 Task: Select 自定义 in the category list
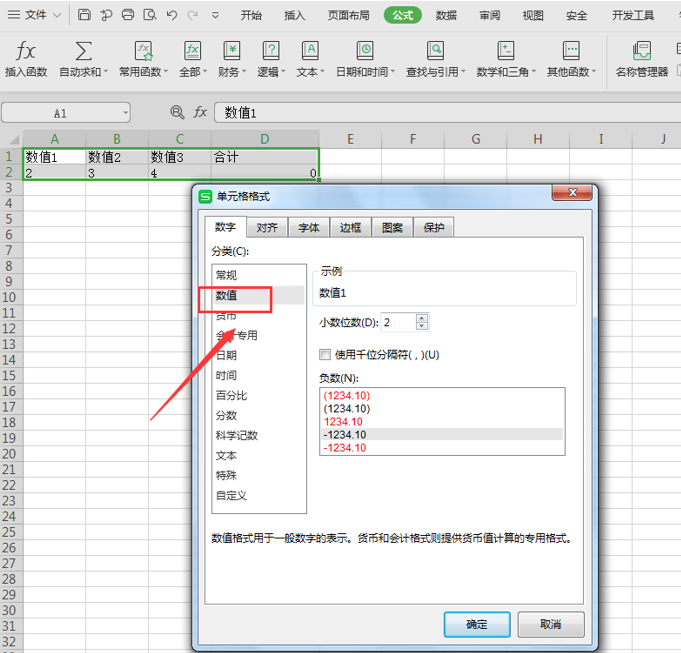(x=258, y=495)
